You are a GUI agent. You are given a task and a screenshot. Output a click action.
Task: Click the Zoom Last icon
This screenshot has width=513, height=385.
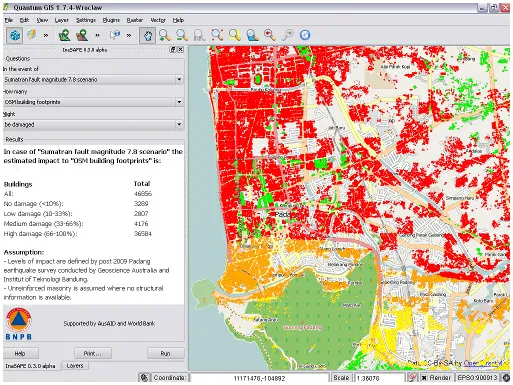[270, 35]
